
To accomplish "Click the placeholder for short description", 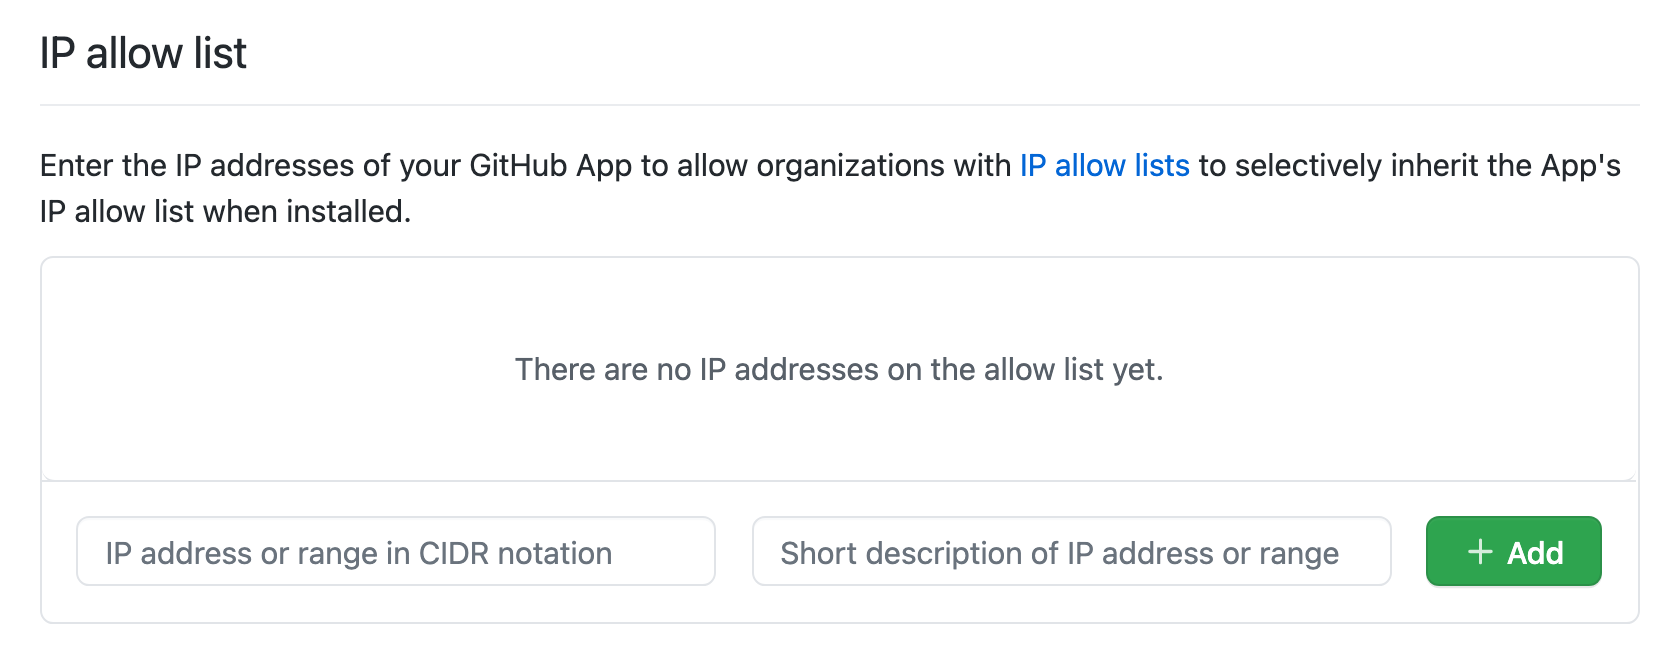I will (1061, 553).
